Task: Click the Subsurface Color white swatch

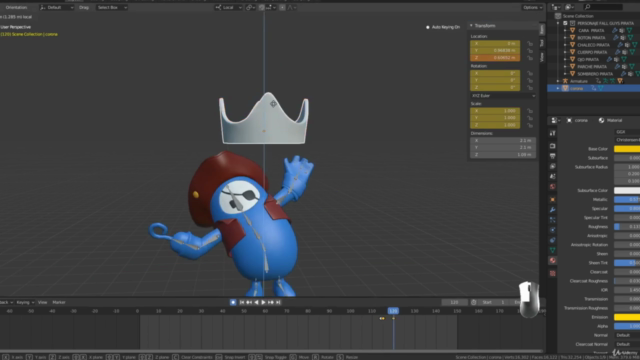Action: [x=627, y=191]
